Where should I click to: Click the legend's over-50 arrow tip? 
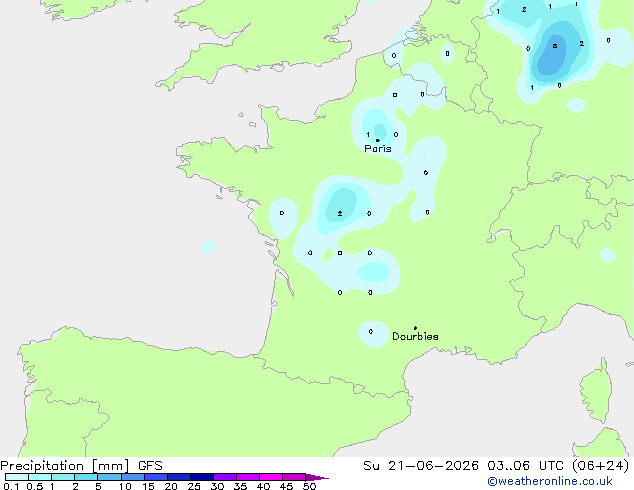pyautogui.click(x=317, y=477)
